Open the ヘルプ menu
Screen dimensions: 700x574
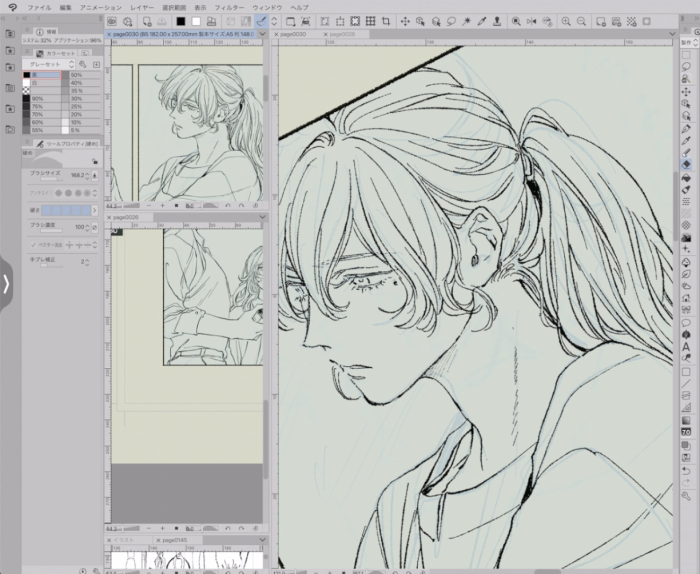point(299,8)
